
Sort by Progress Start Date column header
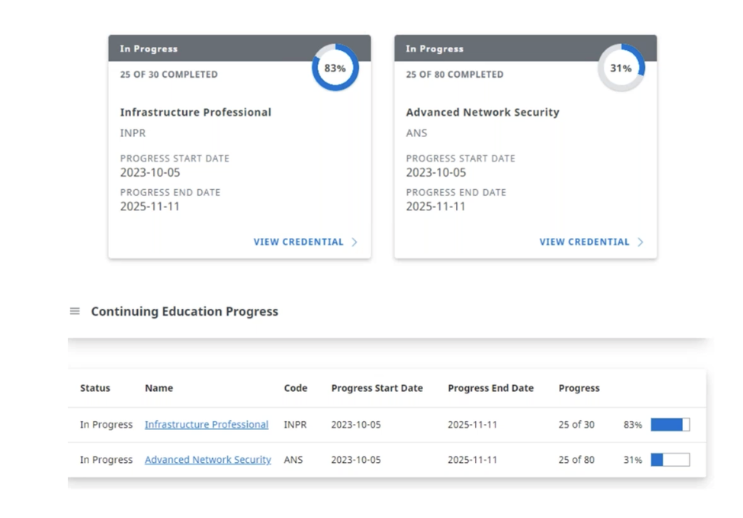tap(376, 388)
